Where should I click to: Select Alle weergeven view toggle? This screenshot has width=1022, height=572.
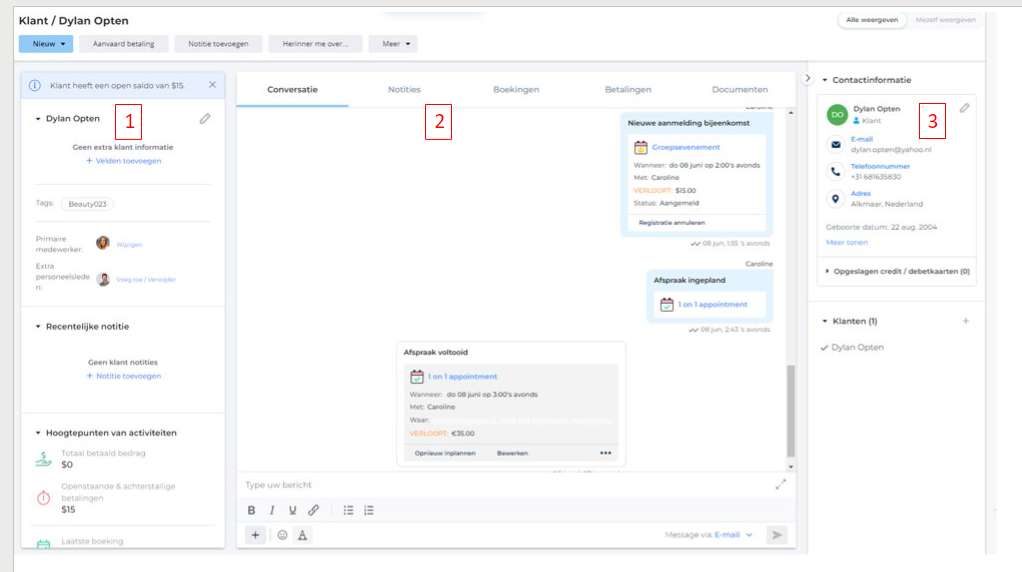(871, 20)
